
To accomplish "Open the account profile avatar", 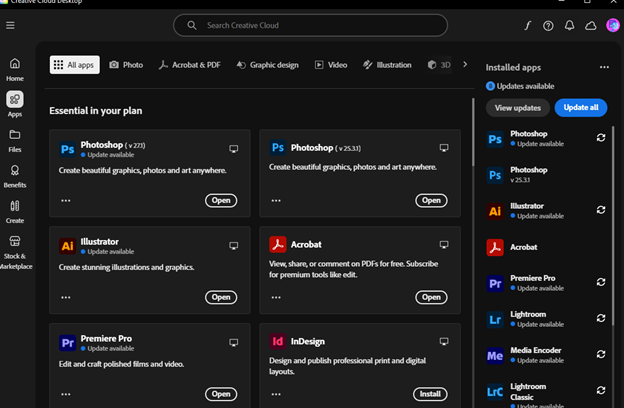I will [x=613, y=25].
